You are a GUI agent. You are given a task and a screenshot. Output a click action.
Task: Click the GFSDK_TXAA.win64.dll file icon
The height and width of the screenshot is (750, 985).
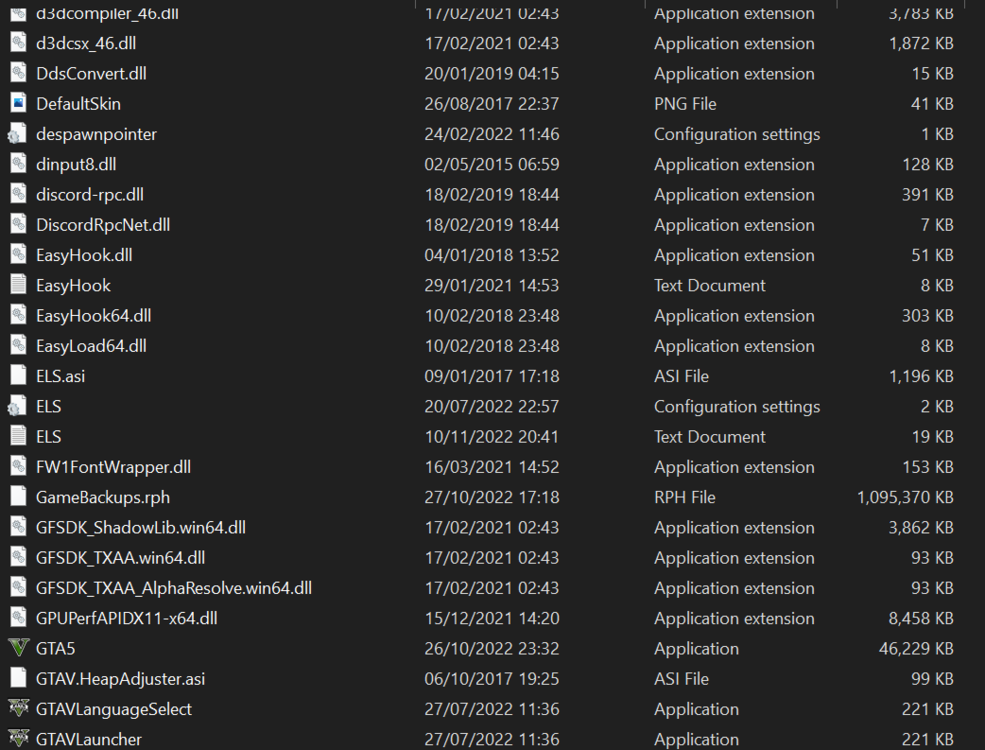(18, 557)
